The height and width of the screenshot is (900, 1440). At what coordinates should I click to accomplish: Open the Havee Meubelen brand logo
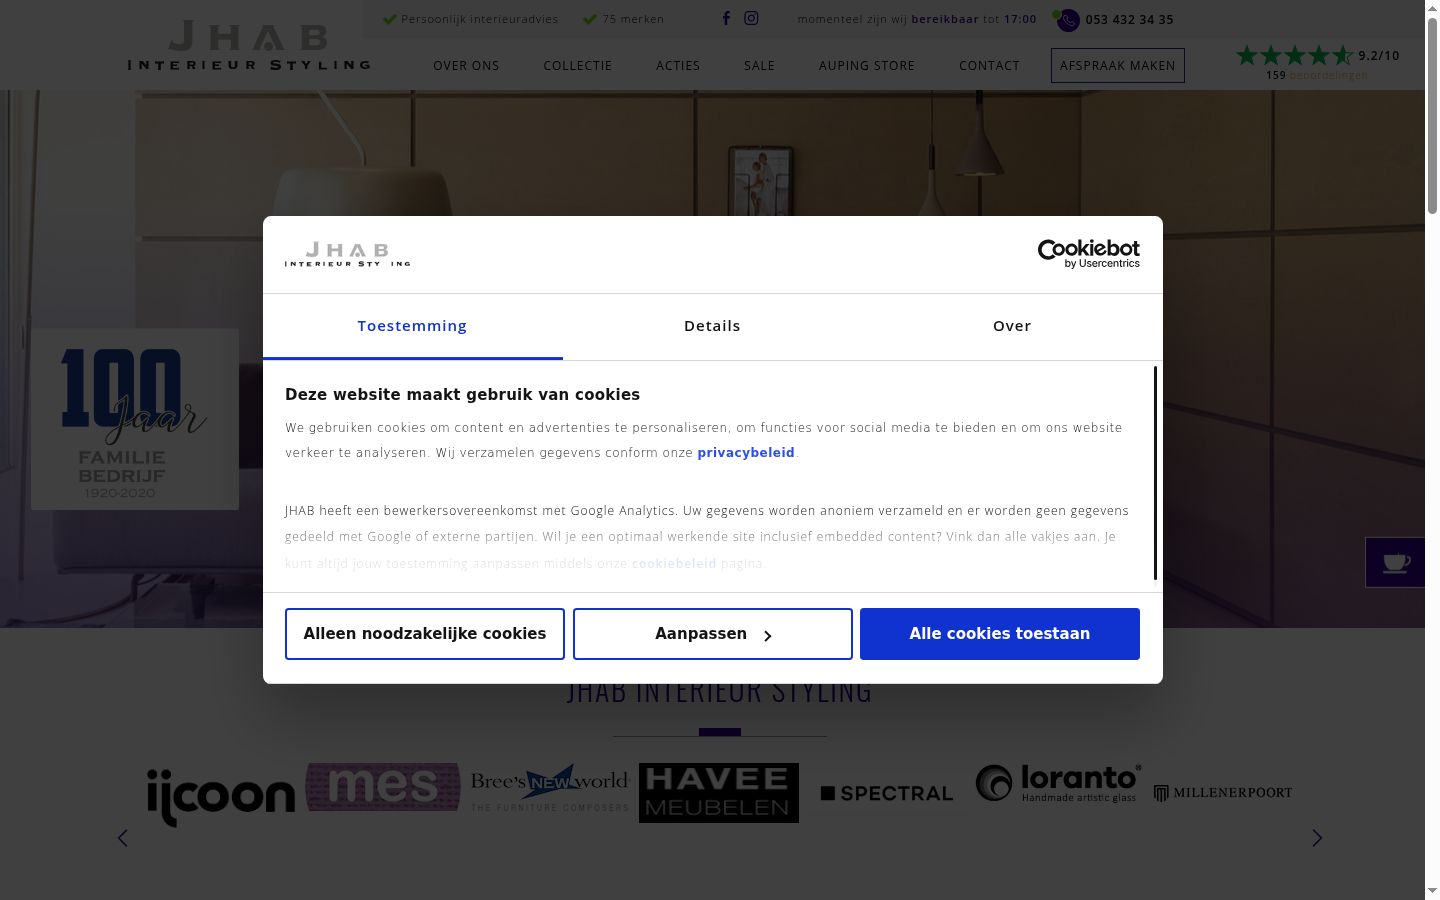click(719, 793)
